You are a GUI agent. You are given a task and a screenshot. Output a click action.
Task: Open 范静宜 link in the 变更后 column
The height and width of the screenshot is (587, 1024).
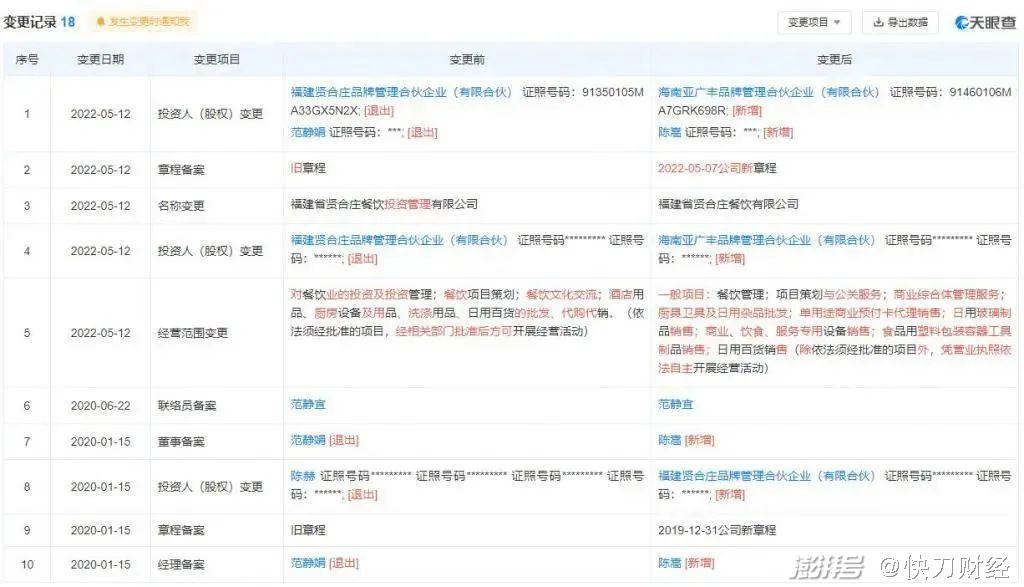pos(675,404)
